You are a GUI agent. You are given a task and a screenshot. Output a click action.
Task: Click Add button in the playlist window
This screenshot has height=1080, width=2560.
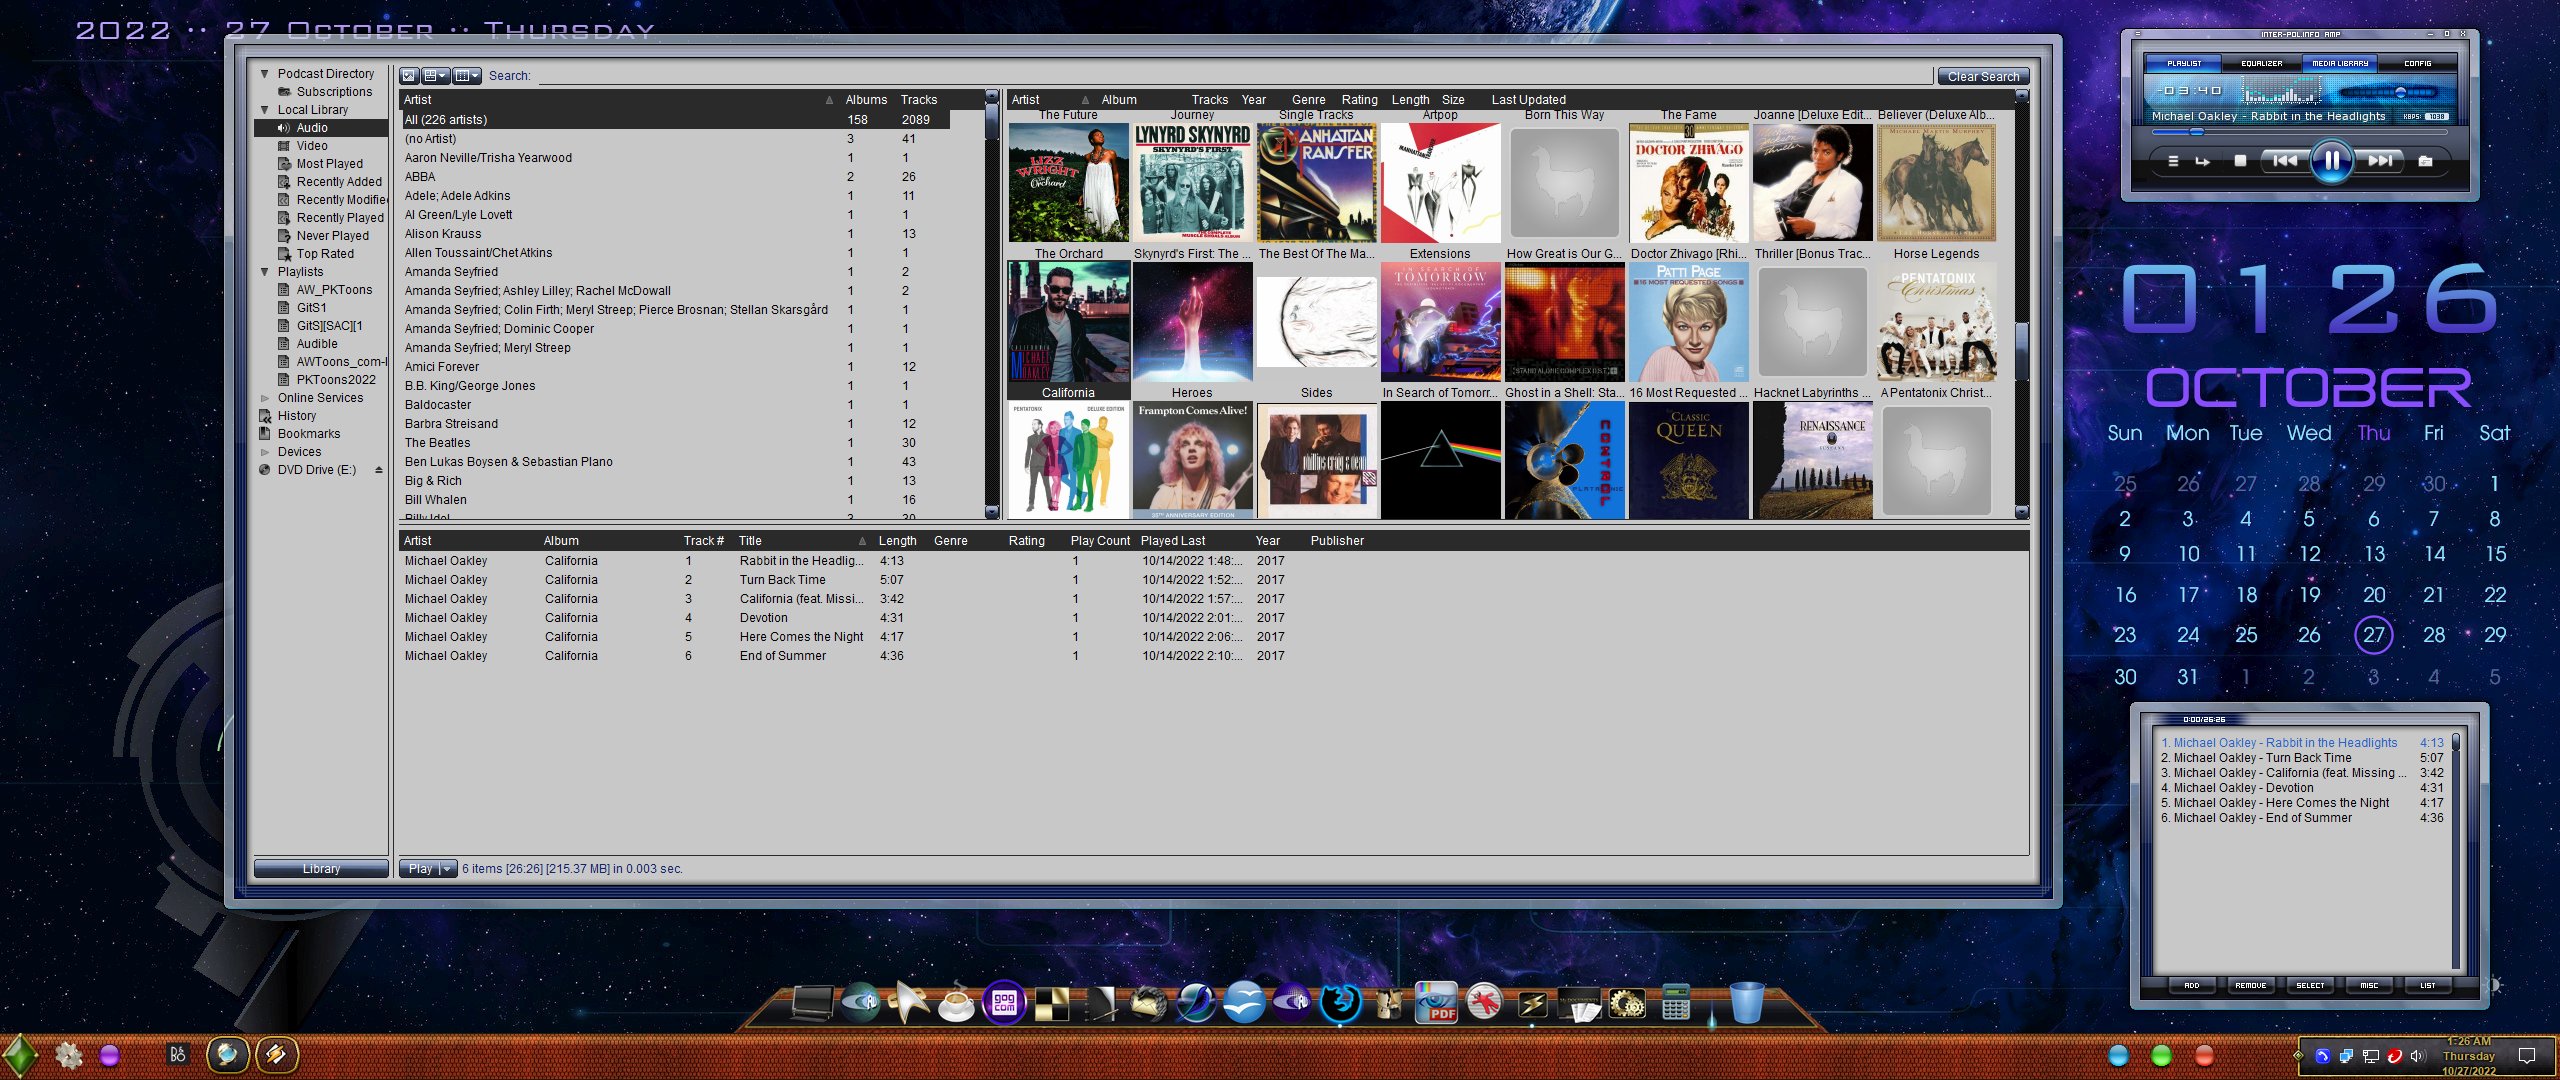click(2191, 985)
